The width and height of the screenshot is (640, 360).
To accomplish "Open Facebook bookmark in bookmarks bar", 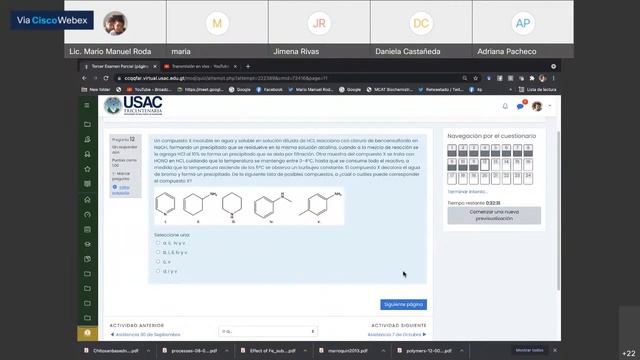I will (x=269, y=89).
